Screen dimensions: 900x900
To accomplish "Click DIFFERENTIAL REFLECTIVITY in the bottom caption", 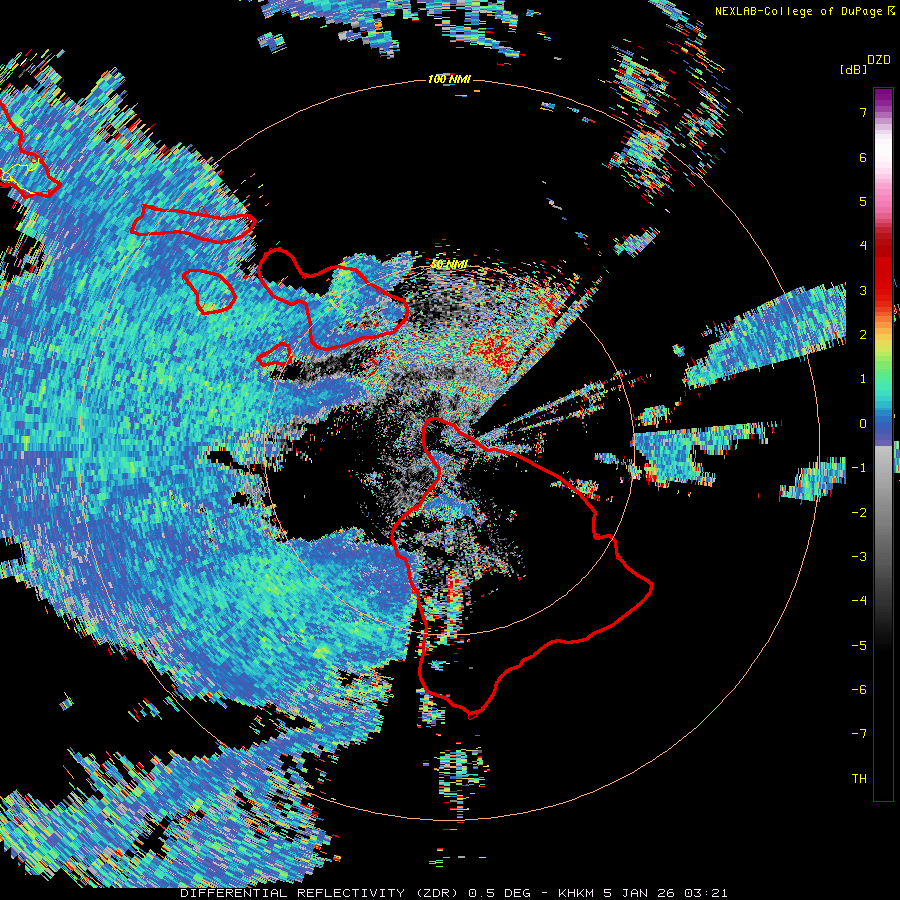I will point(292,893).
